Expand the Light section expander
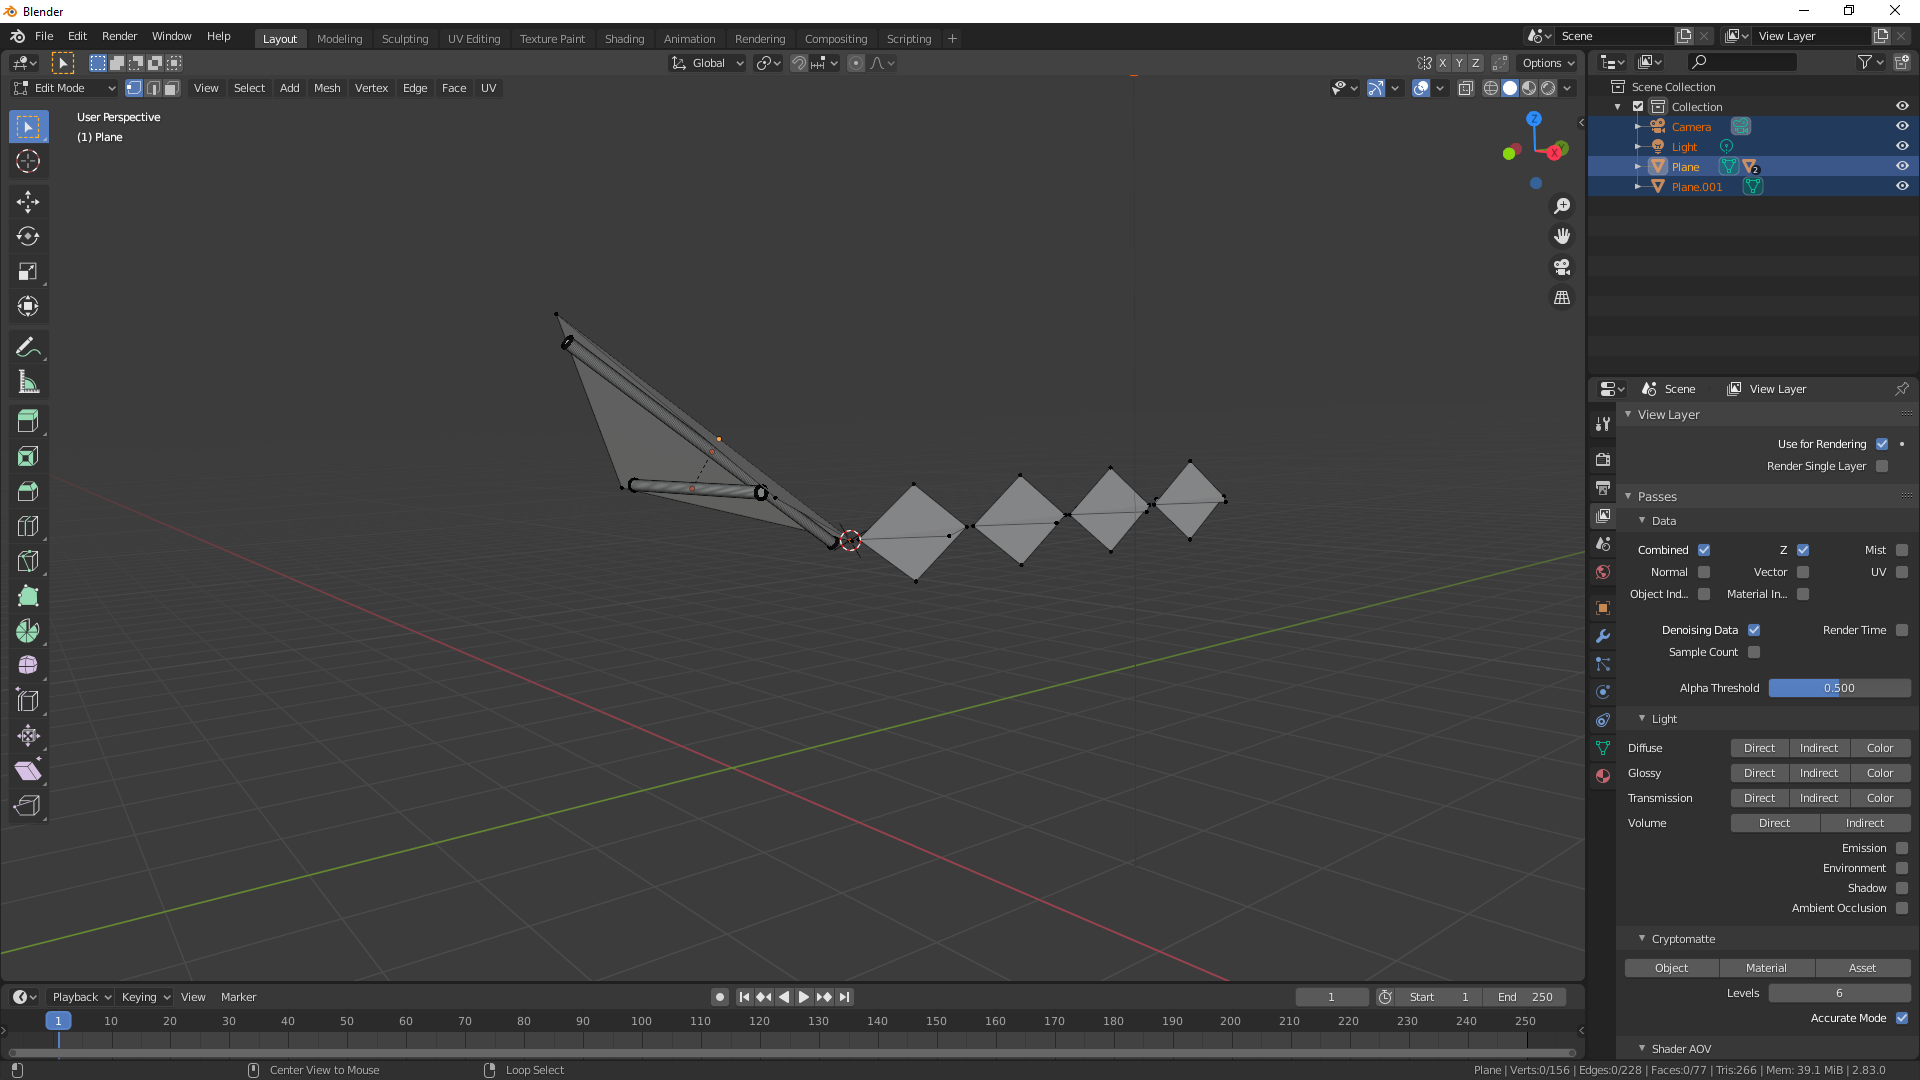The height and width of the screenshot is (1080, 1920). pyautogui.click(x=1643, y=717)
